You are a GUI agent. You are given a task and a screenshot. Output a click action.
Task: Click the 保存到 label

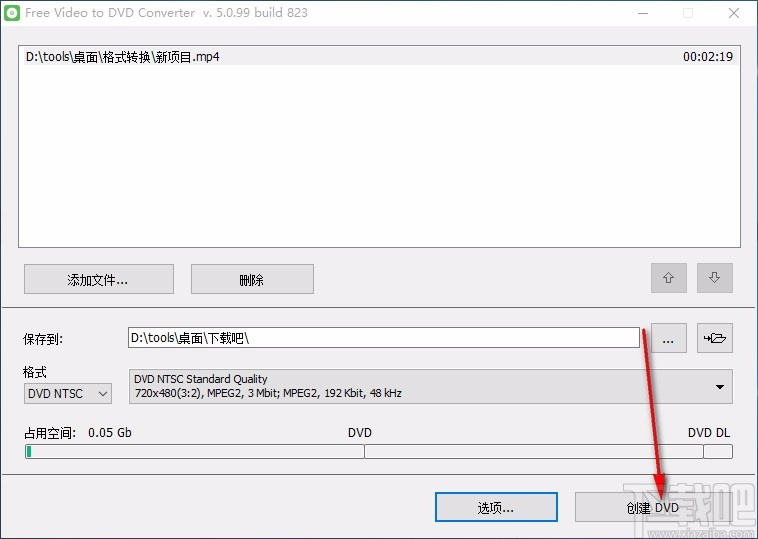click(x=43, y=339)
